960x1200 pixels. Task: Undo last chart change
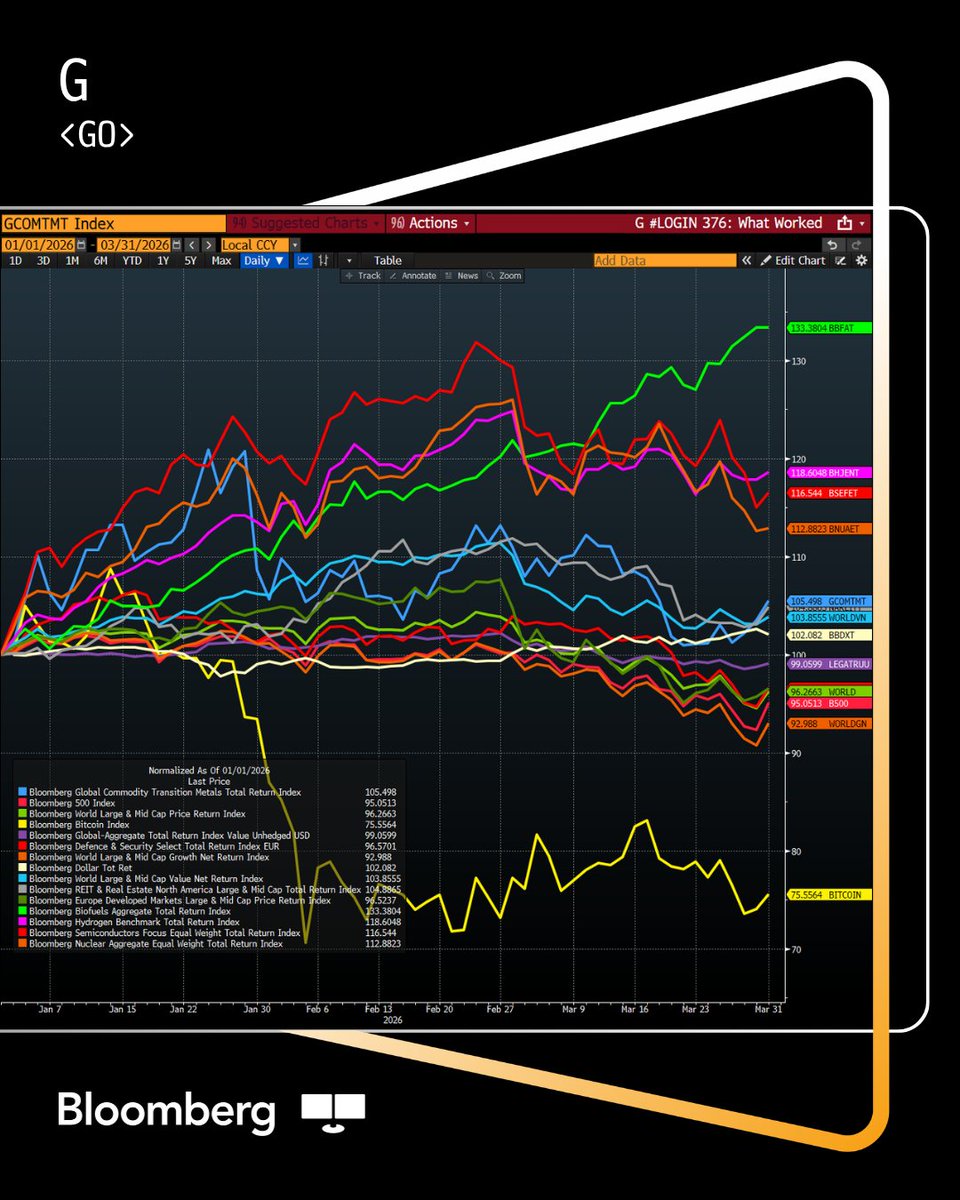(x=834, y=245)
